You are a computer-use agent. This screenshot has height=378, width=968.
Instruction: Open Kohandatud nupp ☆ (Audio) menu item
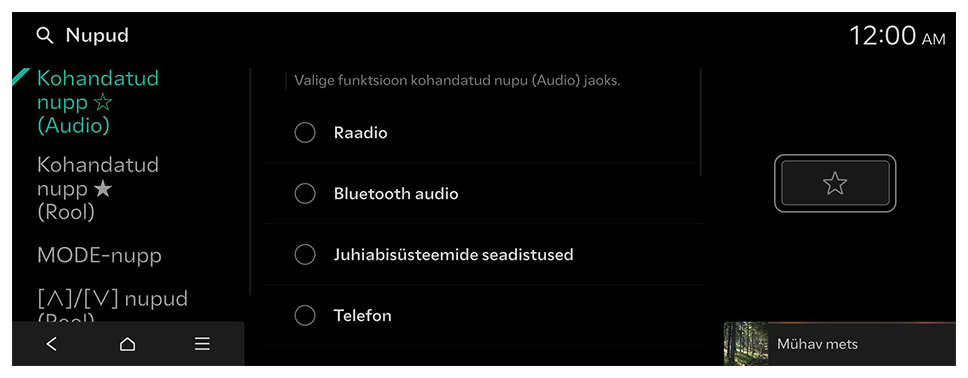(x=98, y=102)
